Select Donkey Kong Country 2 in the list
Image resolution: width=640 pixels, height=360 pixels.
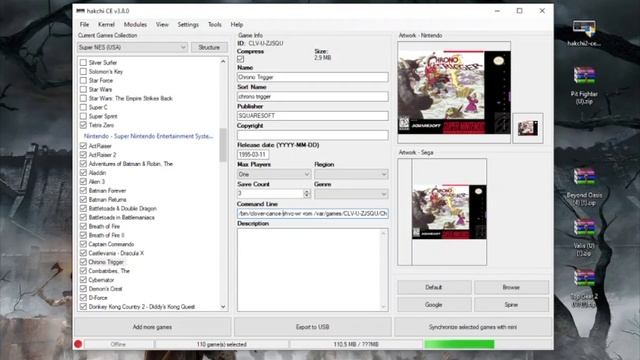pyautogui.click(x=142, y=307)
